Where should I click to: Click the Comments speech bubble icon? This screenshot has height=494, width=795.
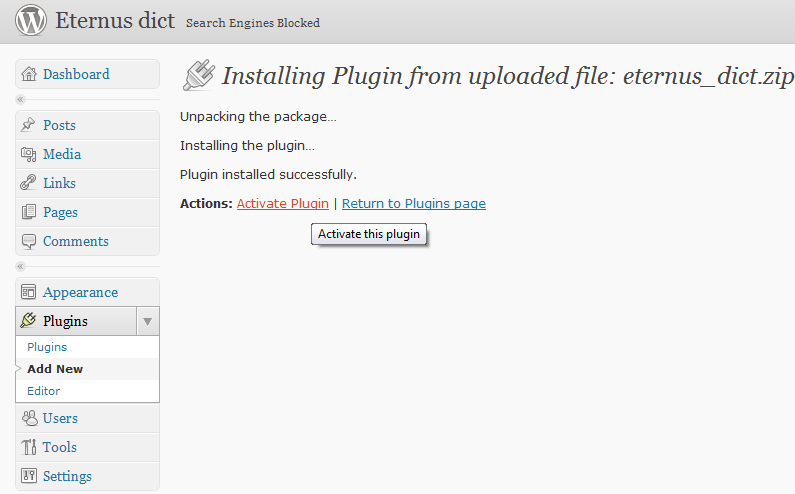[29, 241]
